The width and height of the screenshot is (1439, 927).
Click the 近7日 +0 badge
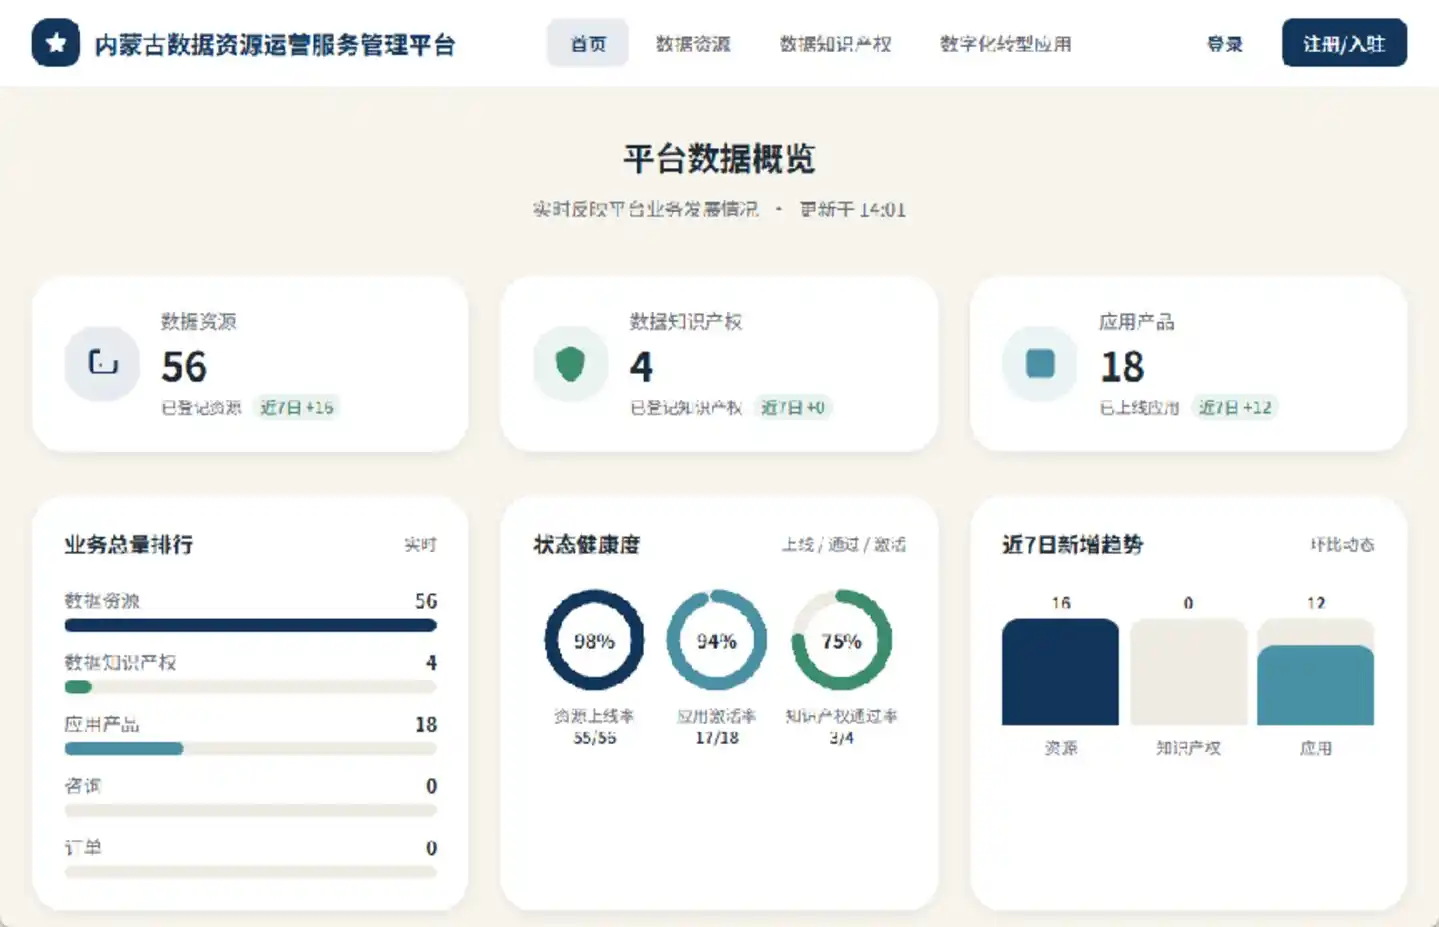click(x=792, y=407)
